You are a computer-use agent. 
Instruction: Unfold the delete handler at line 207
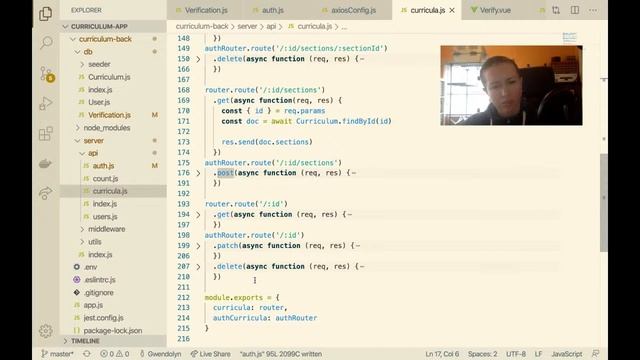198,267
